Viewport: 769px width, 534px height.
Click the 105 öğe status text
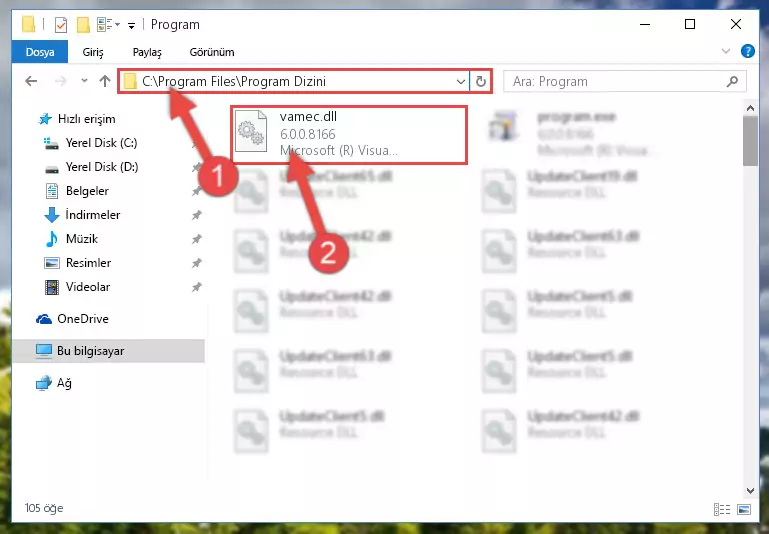pyautogui.click(x=44, y=508)
